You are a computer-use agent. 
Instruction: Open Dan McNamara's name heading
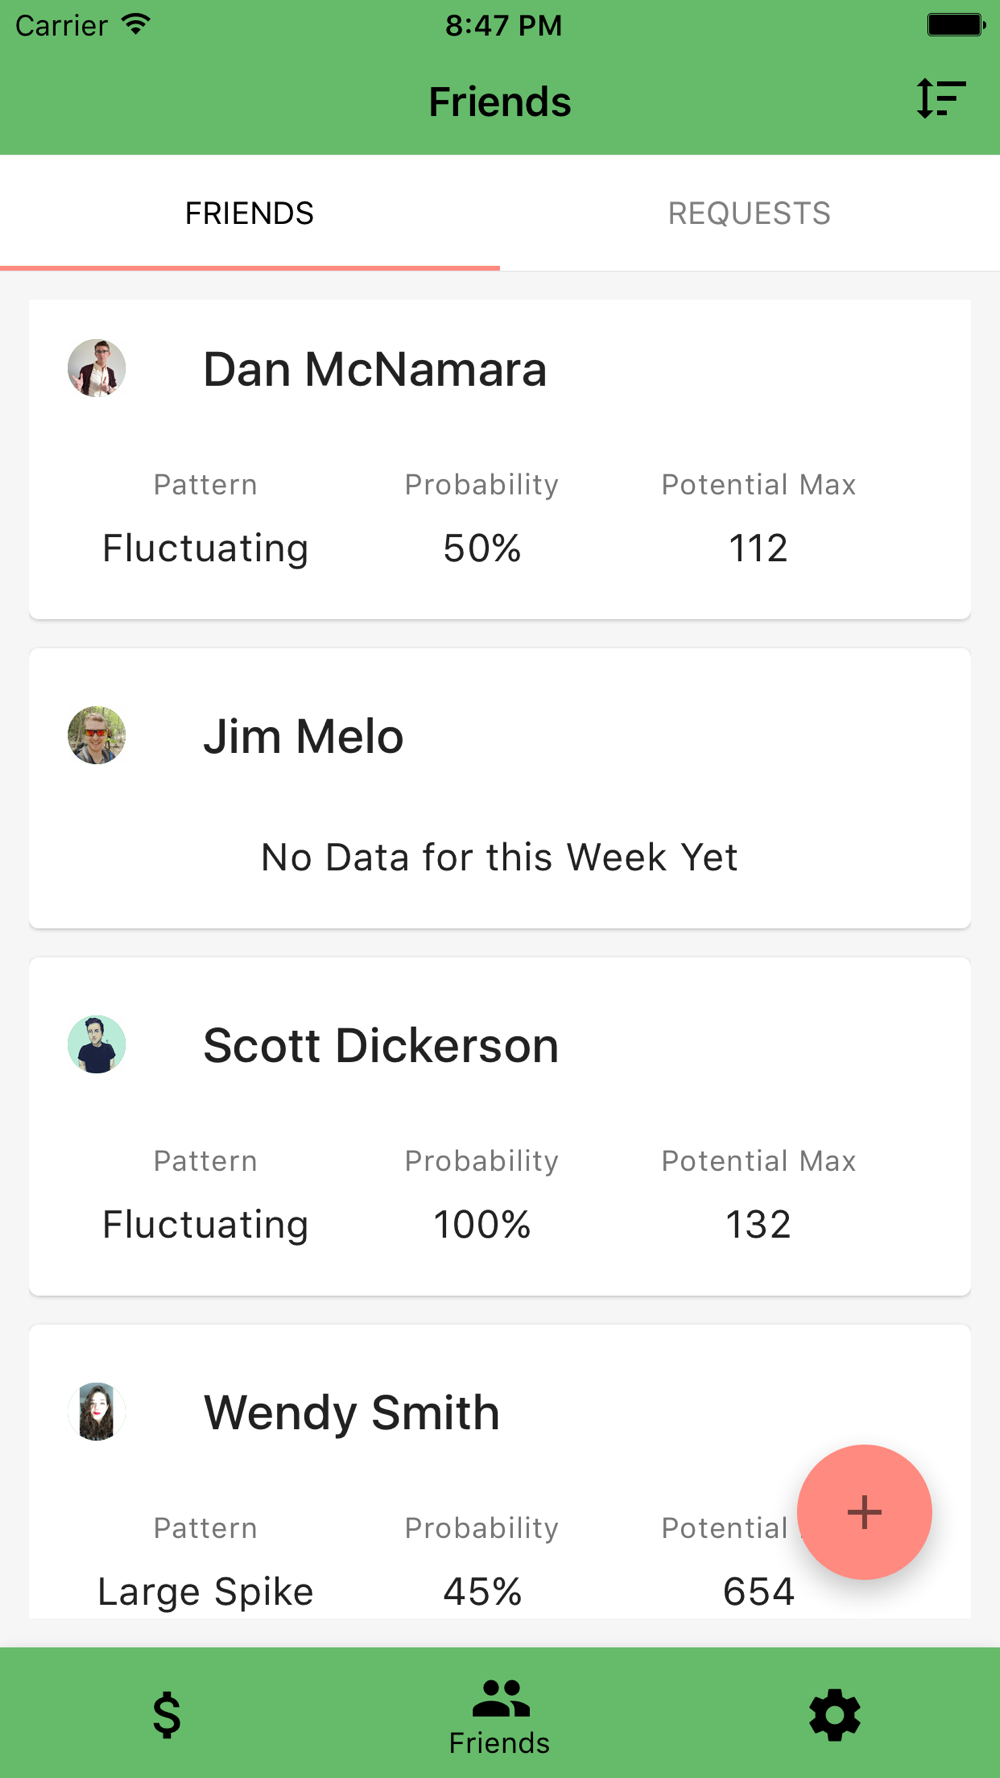click(x=375, y=369)
